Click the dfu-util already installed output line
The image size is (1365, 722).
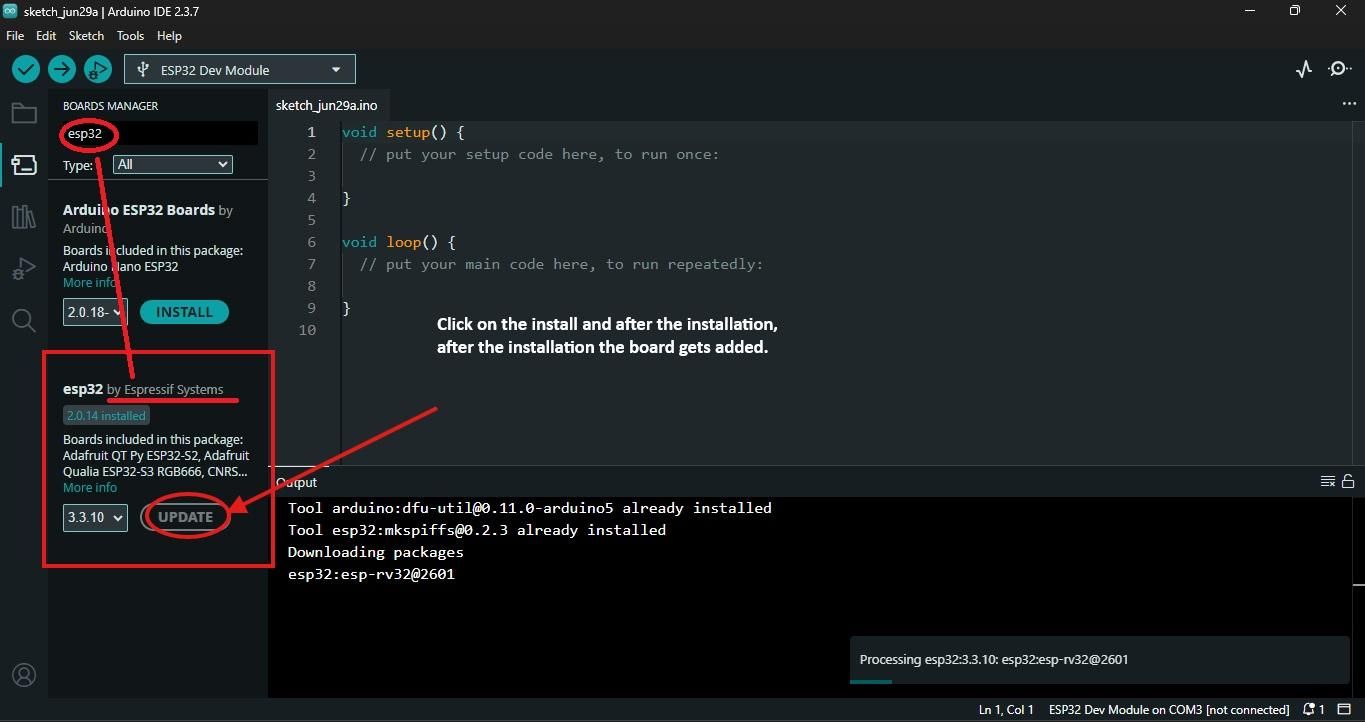click(x=530, y=508)
